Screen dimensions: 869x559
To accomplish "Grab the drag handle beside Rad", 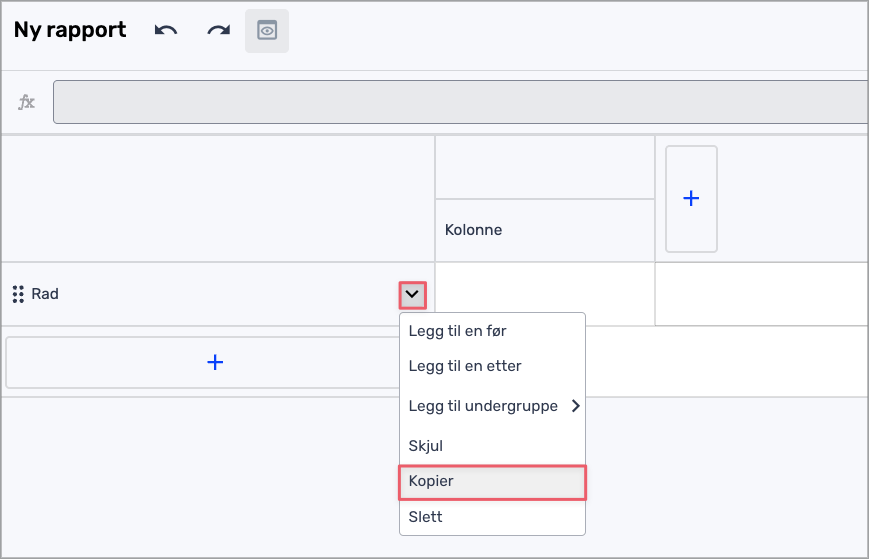I will point(17,294).
